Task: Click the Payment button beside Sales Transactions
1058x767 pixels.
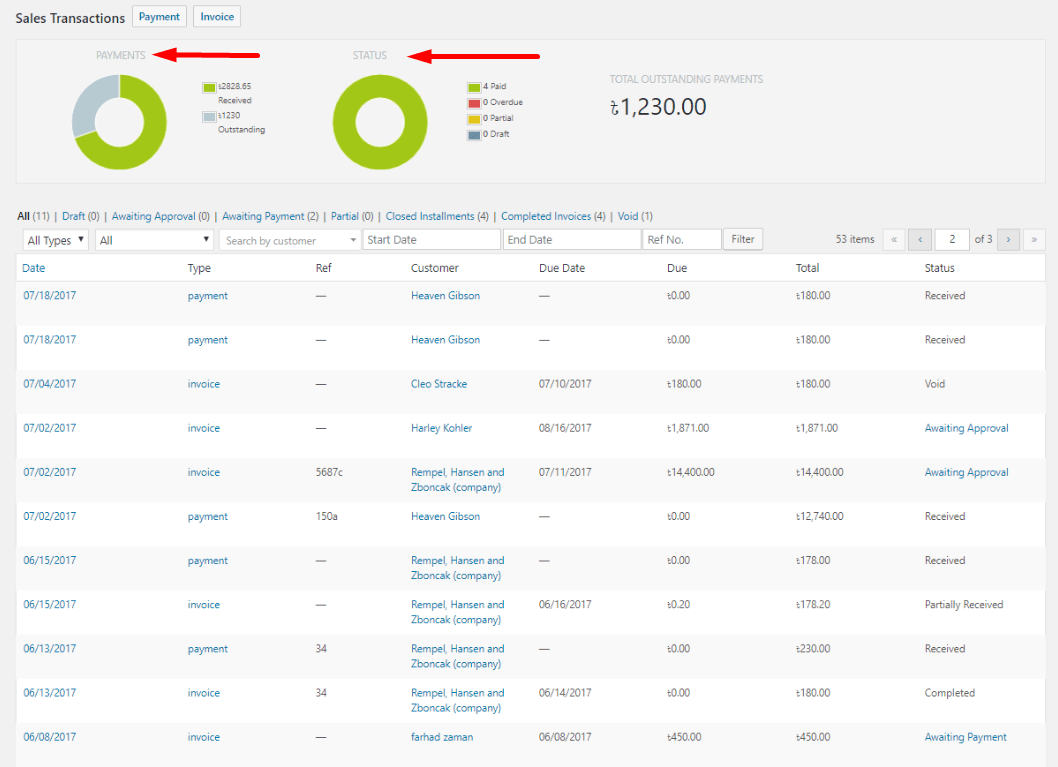Action: 159,17
